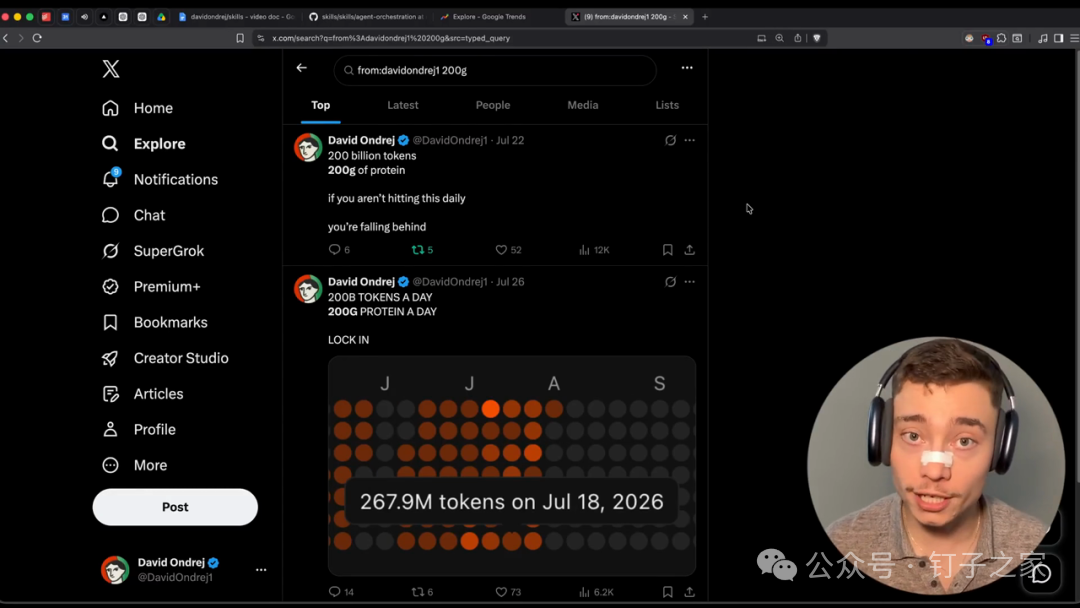Open search settings three-dot menu
The image size is (1080, 608).
(x=687, y=67)
